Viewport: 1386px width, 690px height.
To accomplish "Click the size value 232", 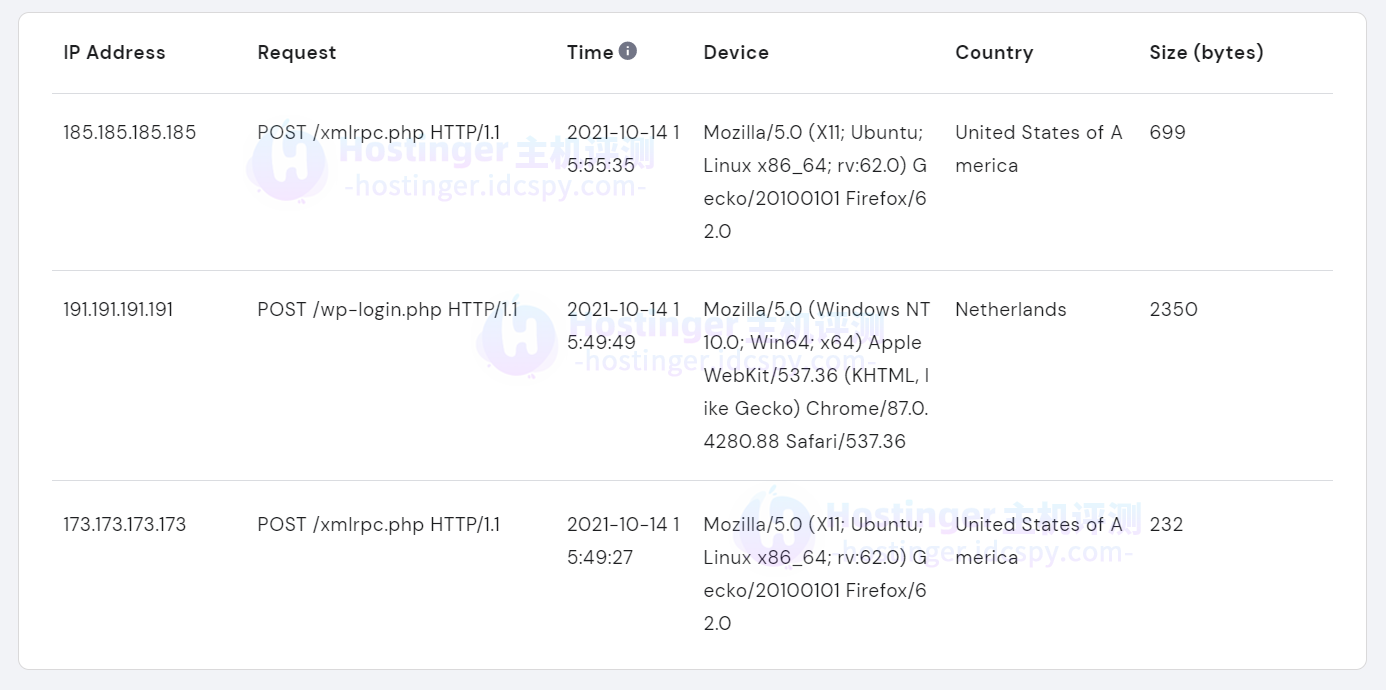I will click(x=1166, y=525).
